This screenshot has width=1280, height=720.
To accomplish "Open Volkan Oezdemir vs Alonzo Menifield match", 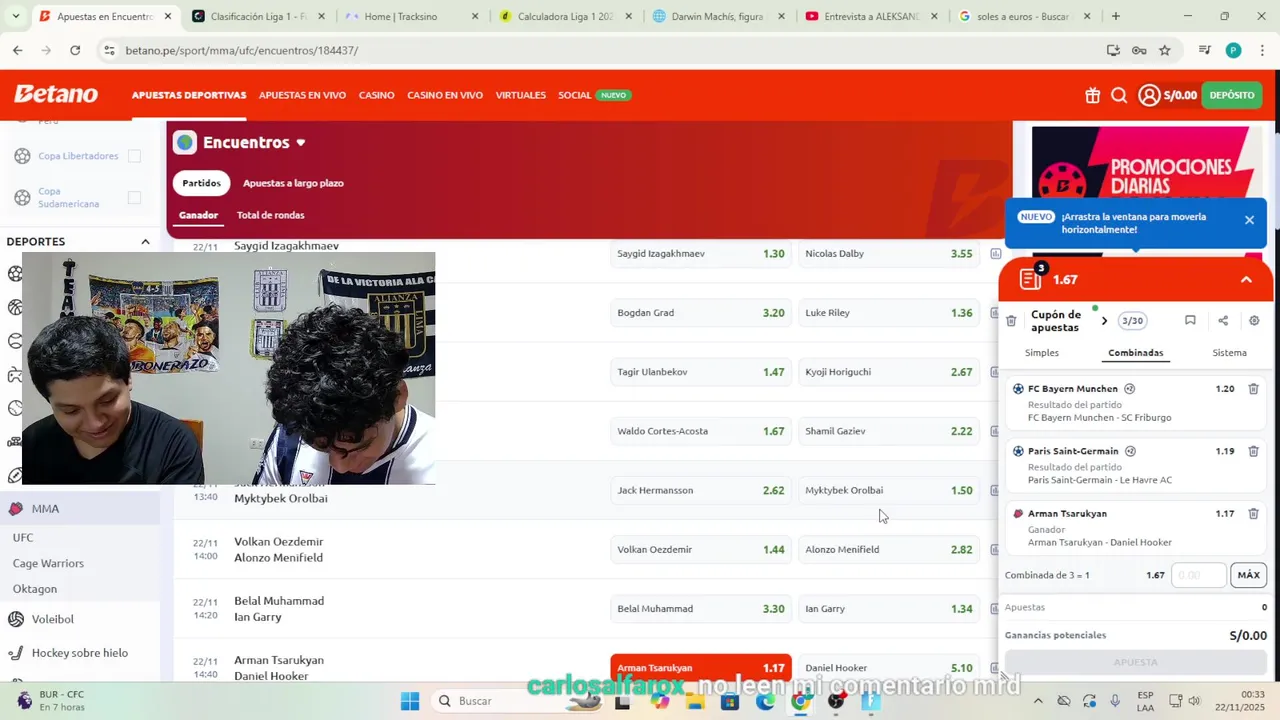I will pos(278,550).
